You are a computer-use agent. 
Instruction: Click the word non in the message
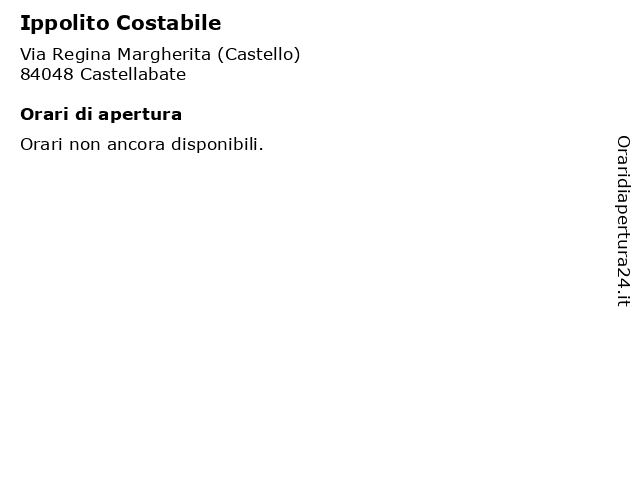pos(84,145)
